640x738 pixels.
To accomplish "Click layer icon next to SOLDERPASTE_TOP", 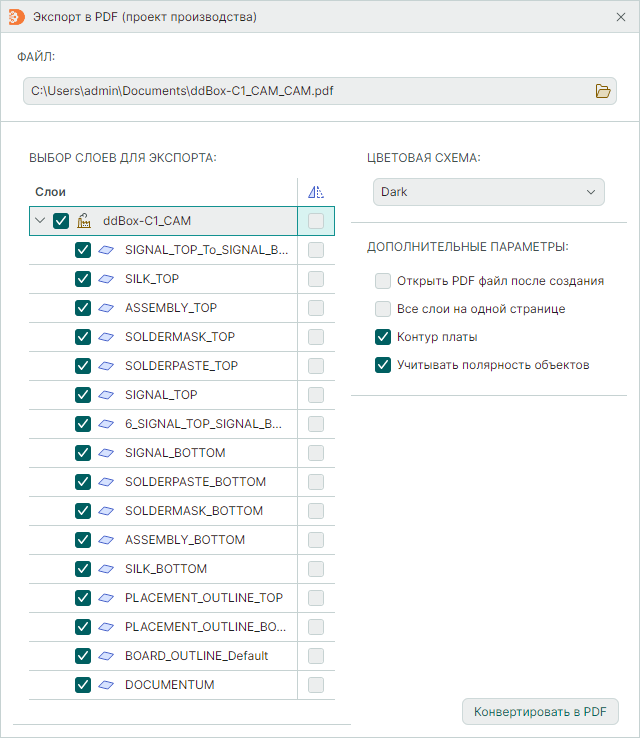I will coord(106,366).
